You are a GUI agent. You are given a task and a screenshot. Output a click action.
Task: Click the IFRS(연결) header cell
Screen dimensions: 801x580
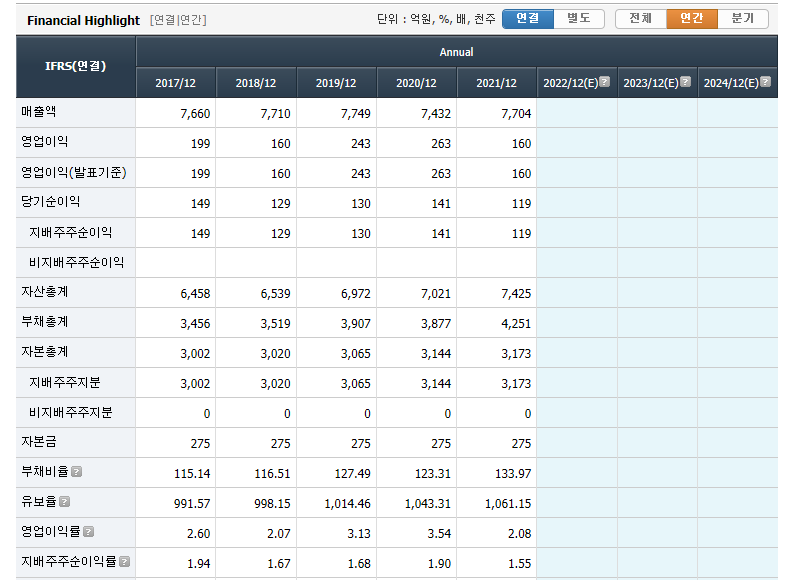point(76,66)
